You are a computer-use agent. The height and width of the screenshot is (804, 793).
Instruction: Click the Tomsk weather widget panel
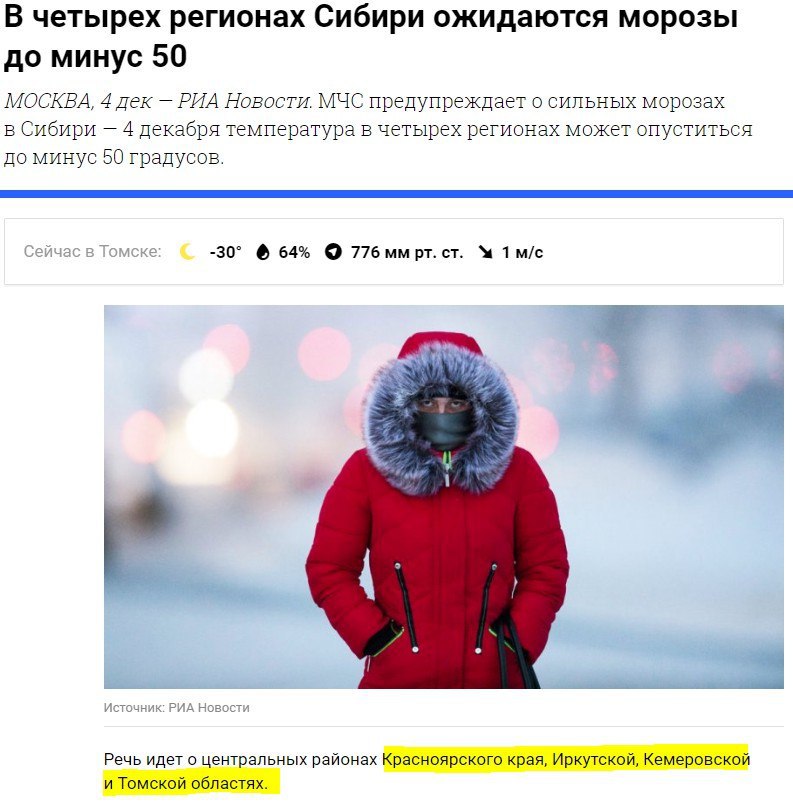pyautogui.click(x=394, y=251)
